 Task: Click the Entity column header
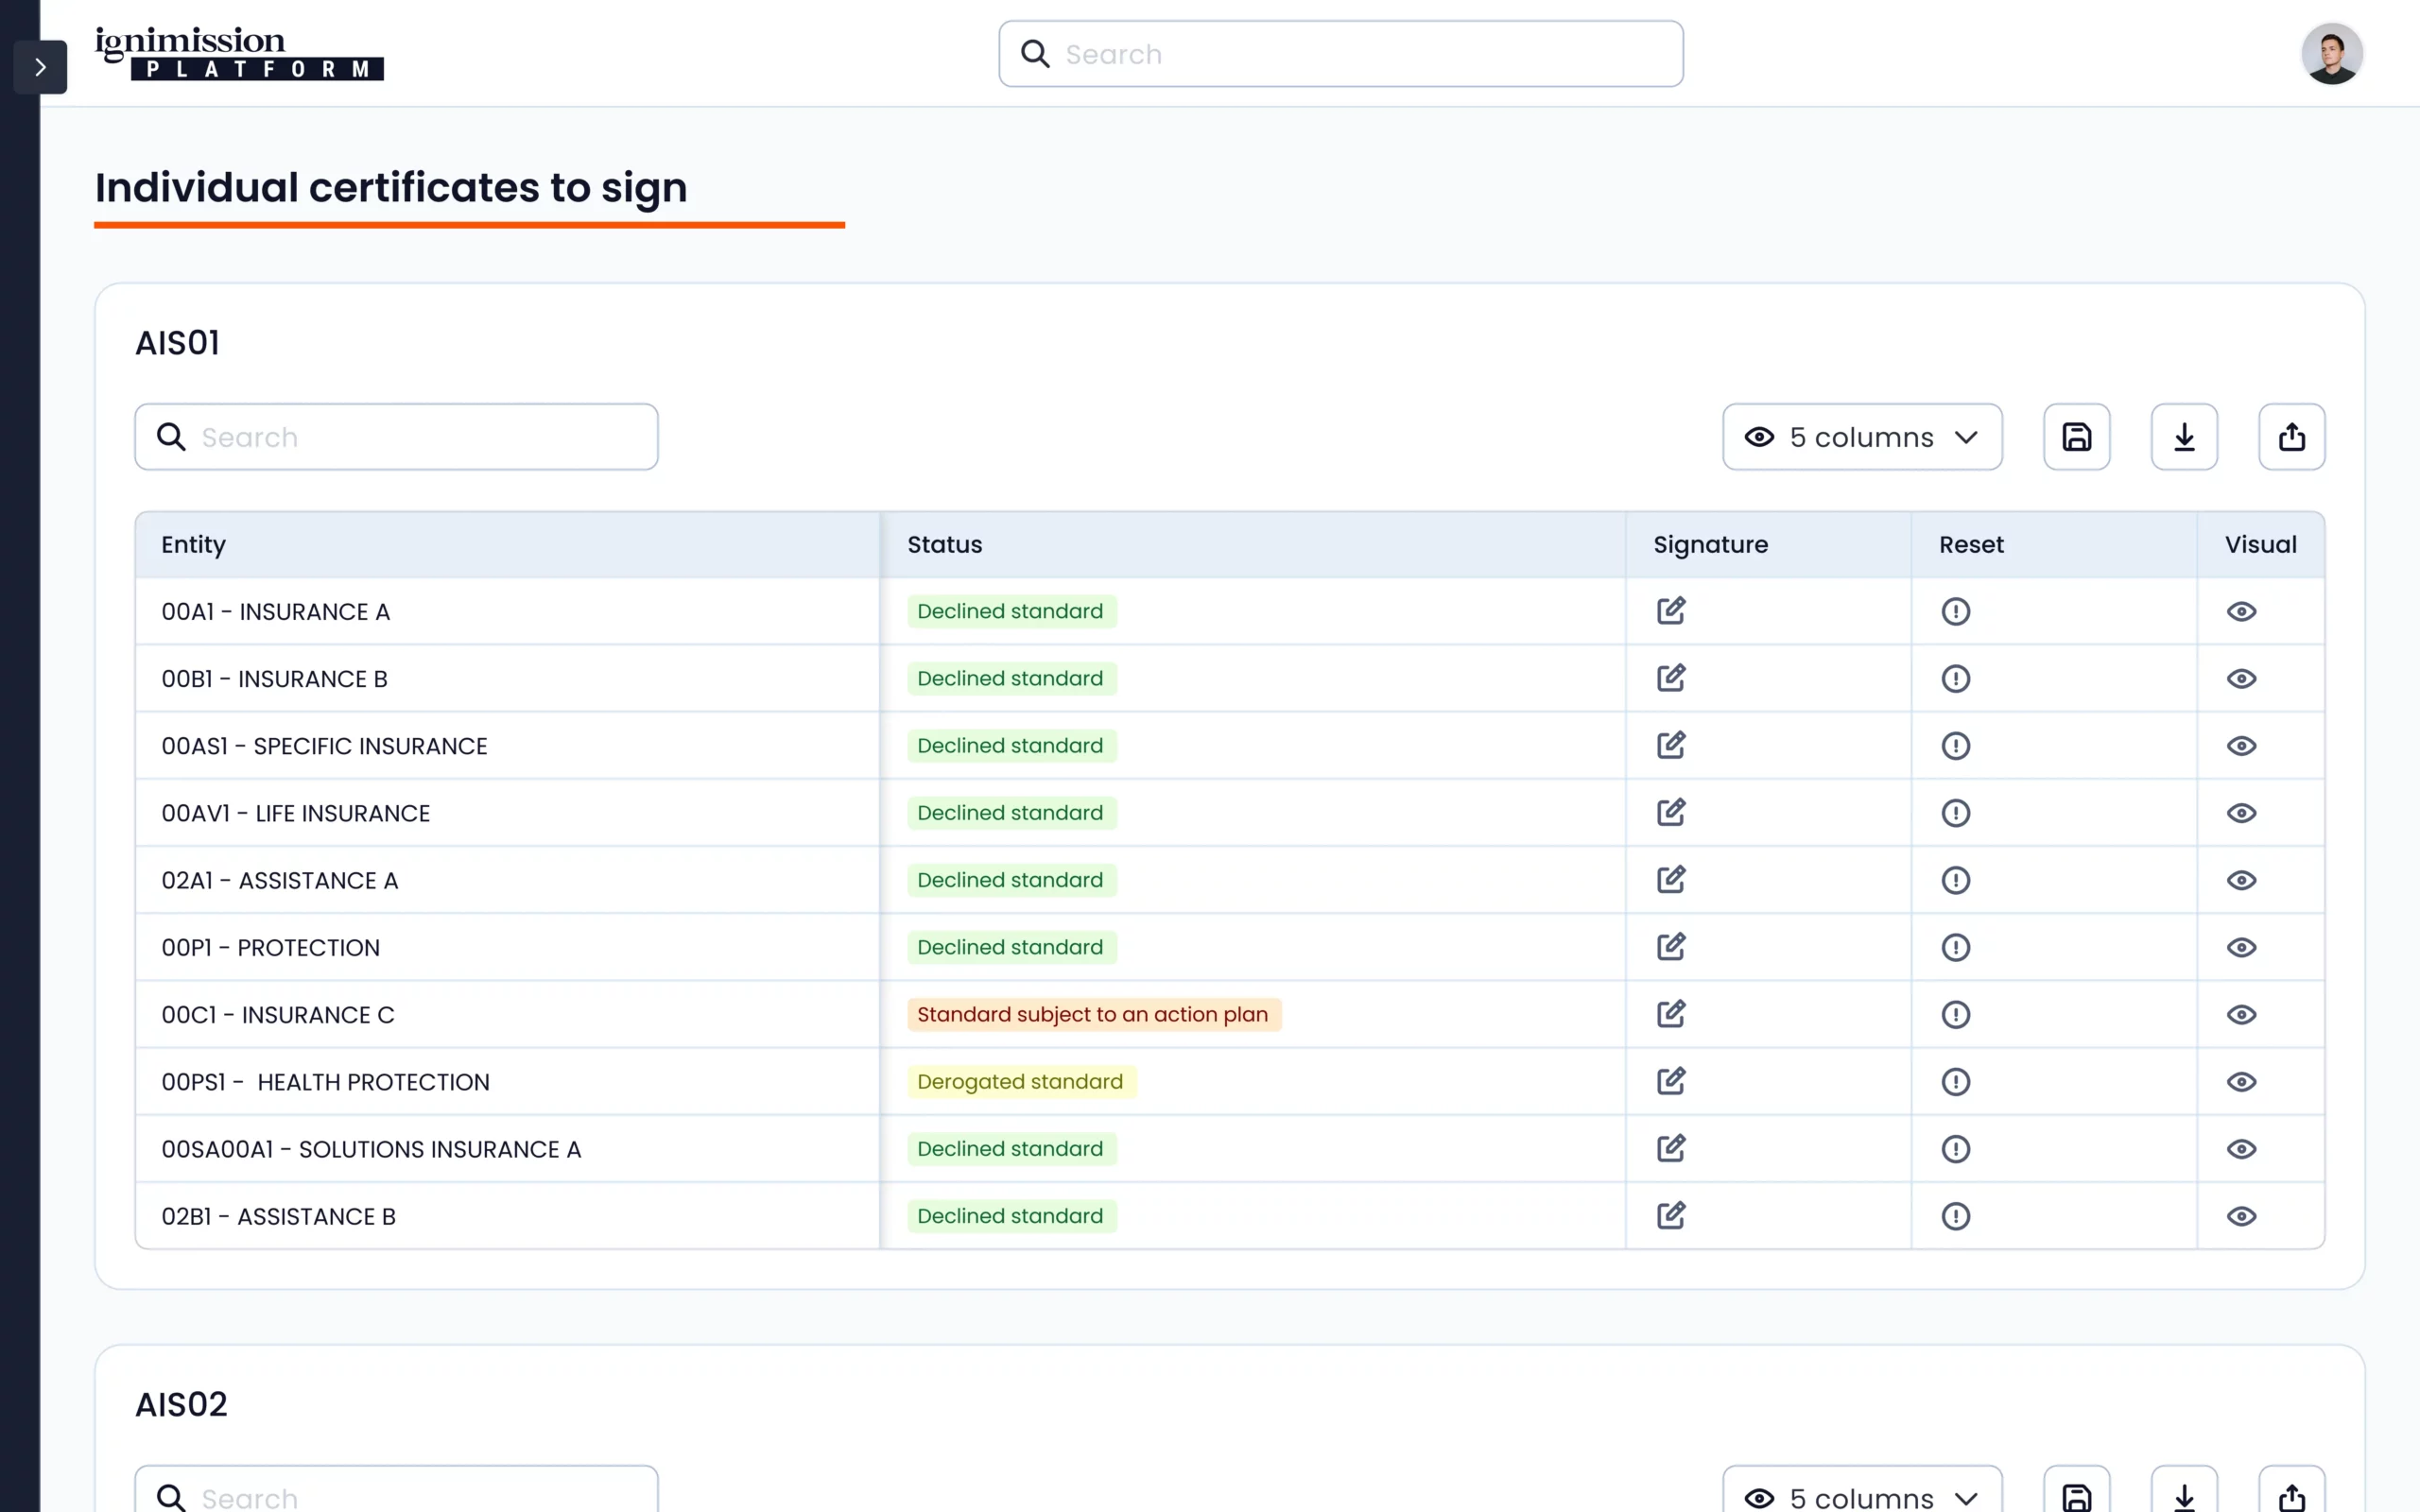point(508,544)
